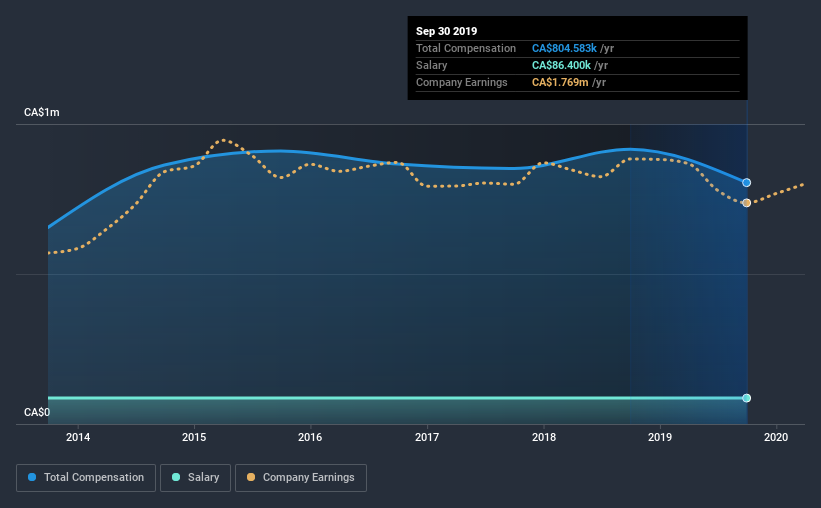Click the Company Earnings tooltip row label
Image resolution: width=821 pixels, height=508 pixels.
462,82
